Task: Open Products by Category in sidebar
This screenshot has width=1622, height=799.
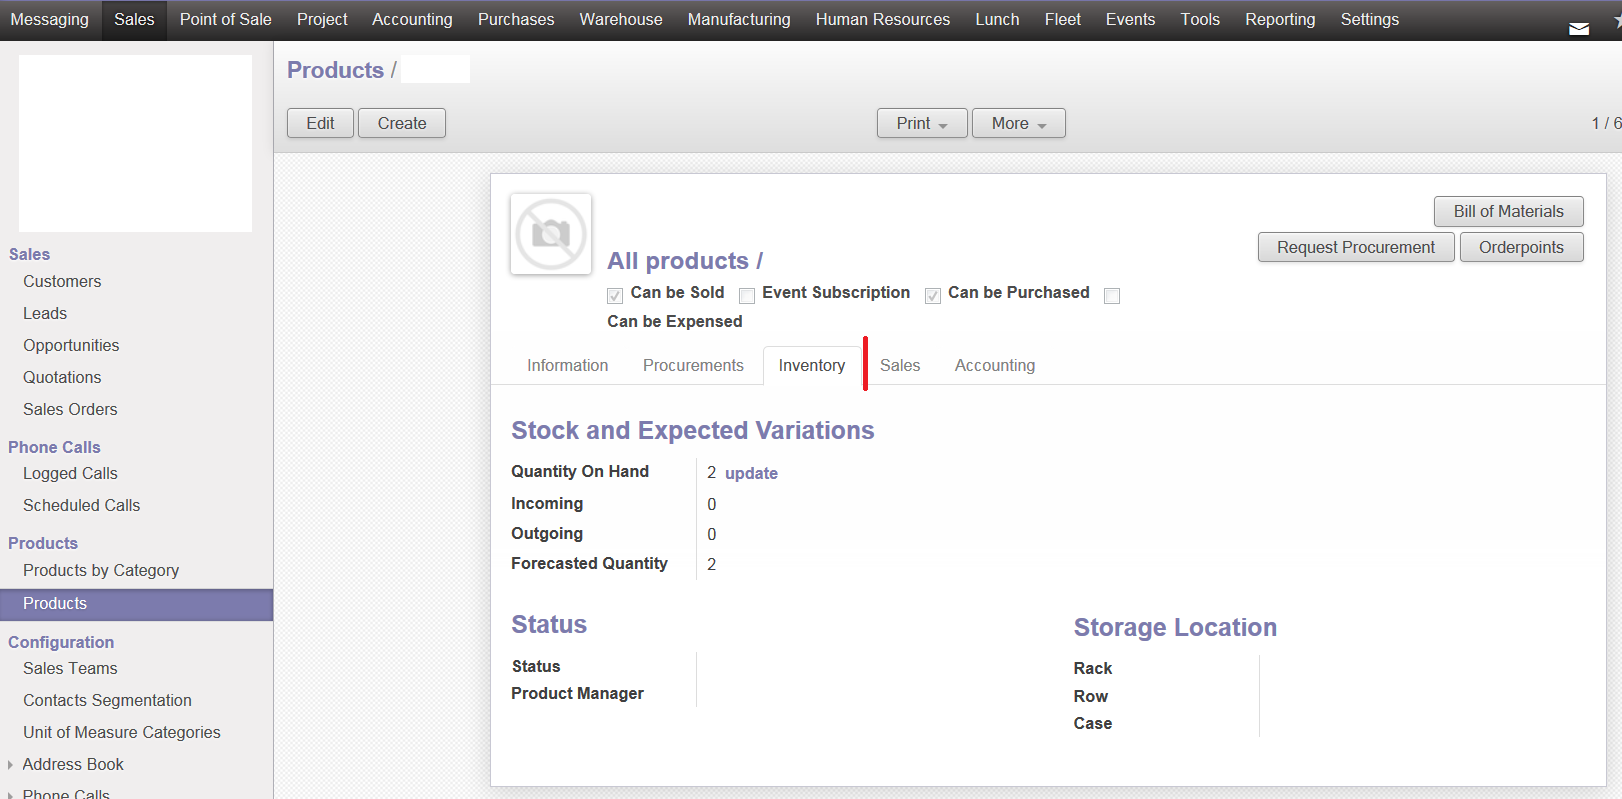Action: coord(101,570)
